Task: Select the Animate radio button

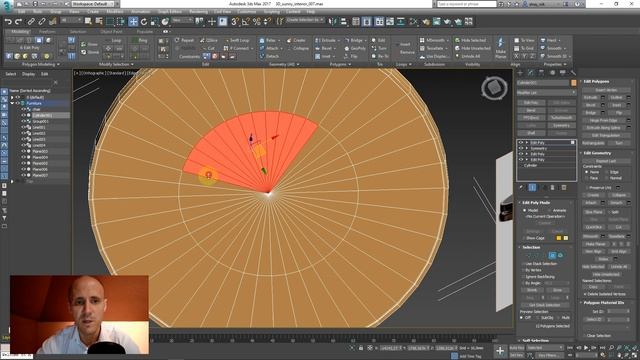Action: coord(549,210)
